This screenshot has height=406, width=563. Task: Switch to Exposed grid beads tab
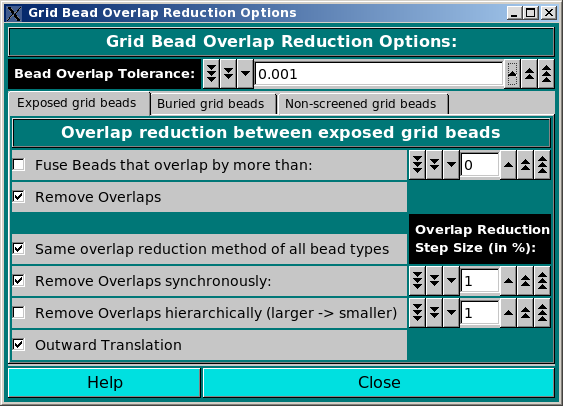pyautogui.click(x=79, y=103)
